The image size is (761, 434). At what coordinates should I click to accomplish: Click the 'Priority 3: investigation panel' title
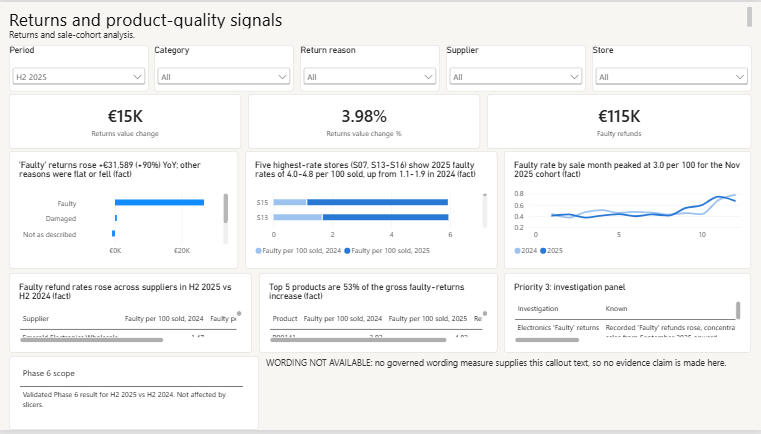coord(569,287)
